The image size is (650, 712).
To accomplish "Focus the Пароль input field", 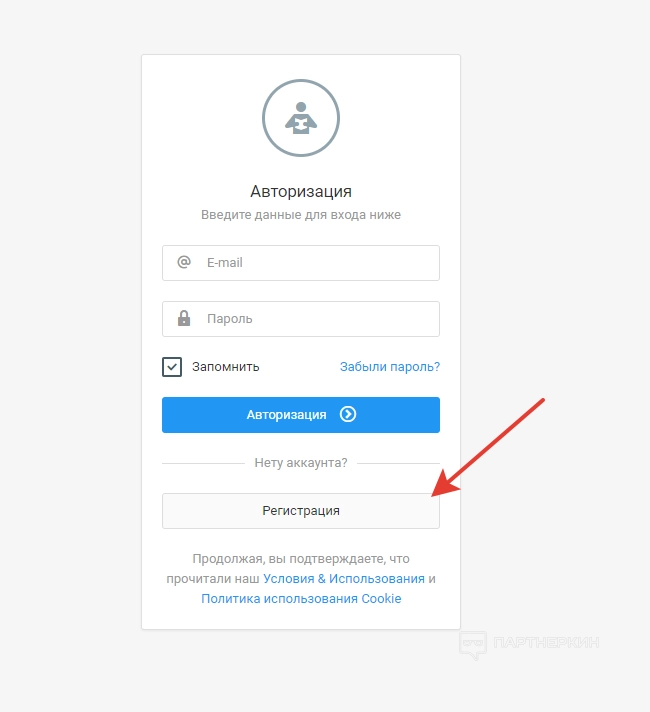I will (301, 319).
